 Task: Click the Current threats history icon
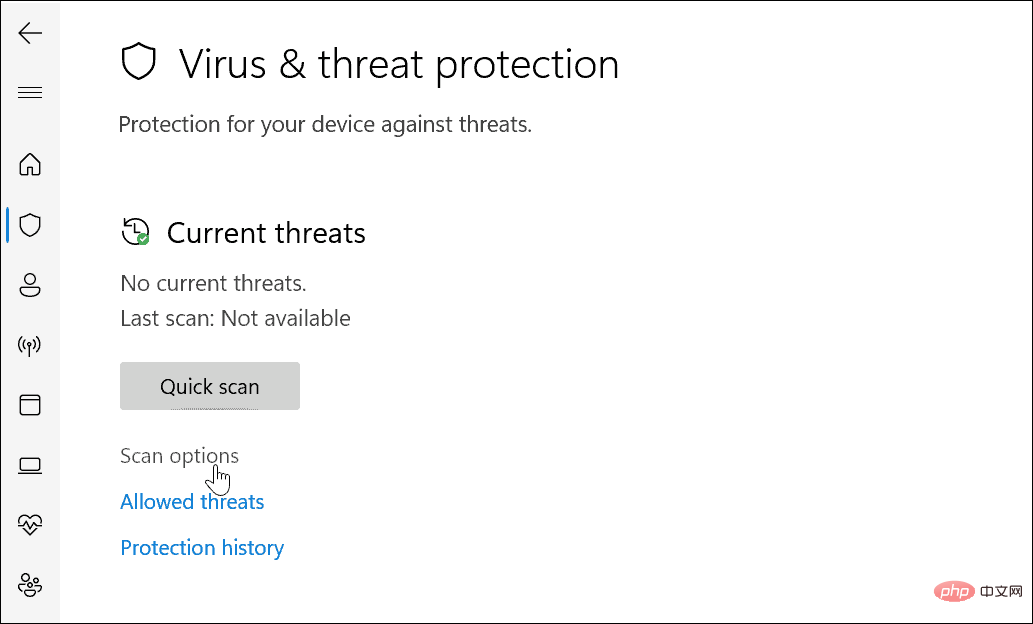[134, 231]
